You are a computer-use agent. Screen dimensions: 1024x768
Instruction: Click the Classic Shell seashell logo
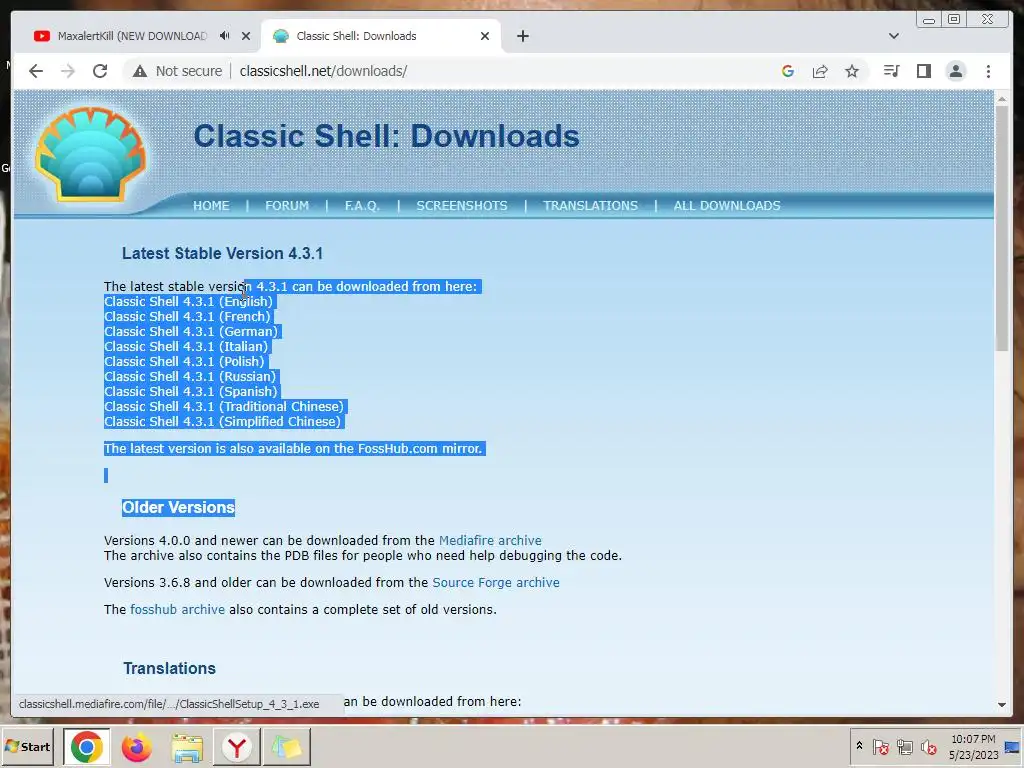tap(91, 154)
